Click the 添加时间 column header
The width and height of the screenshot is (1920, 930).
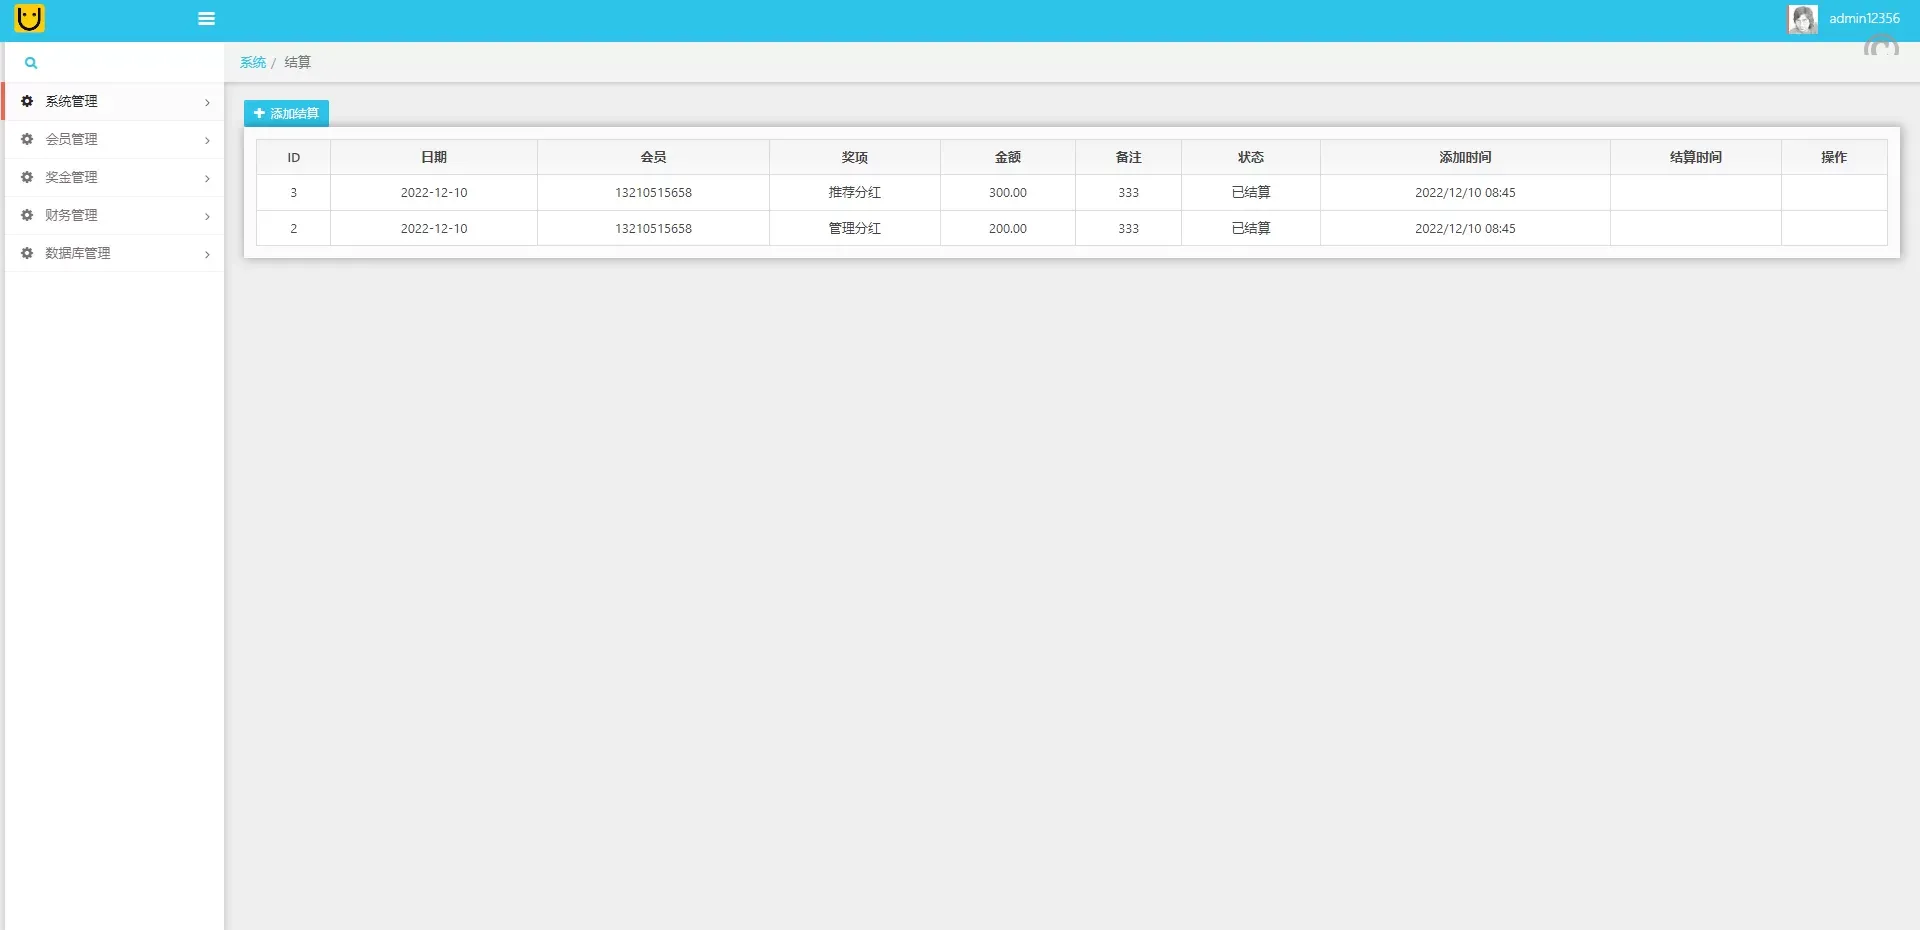tap(1466, 157)
